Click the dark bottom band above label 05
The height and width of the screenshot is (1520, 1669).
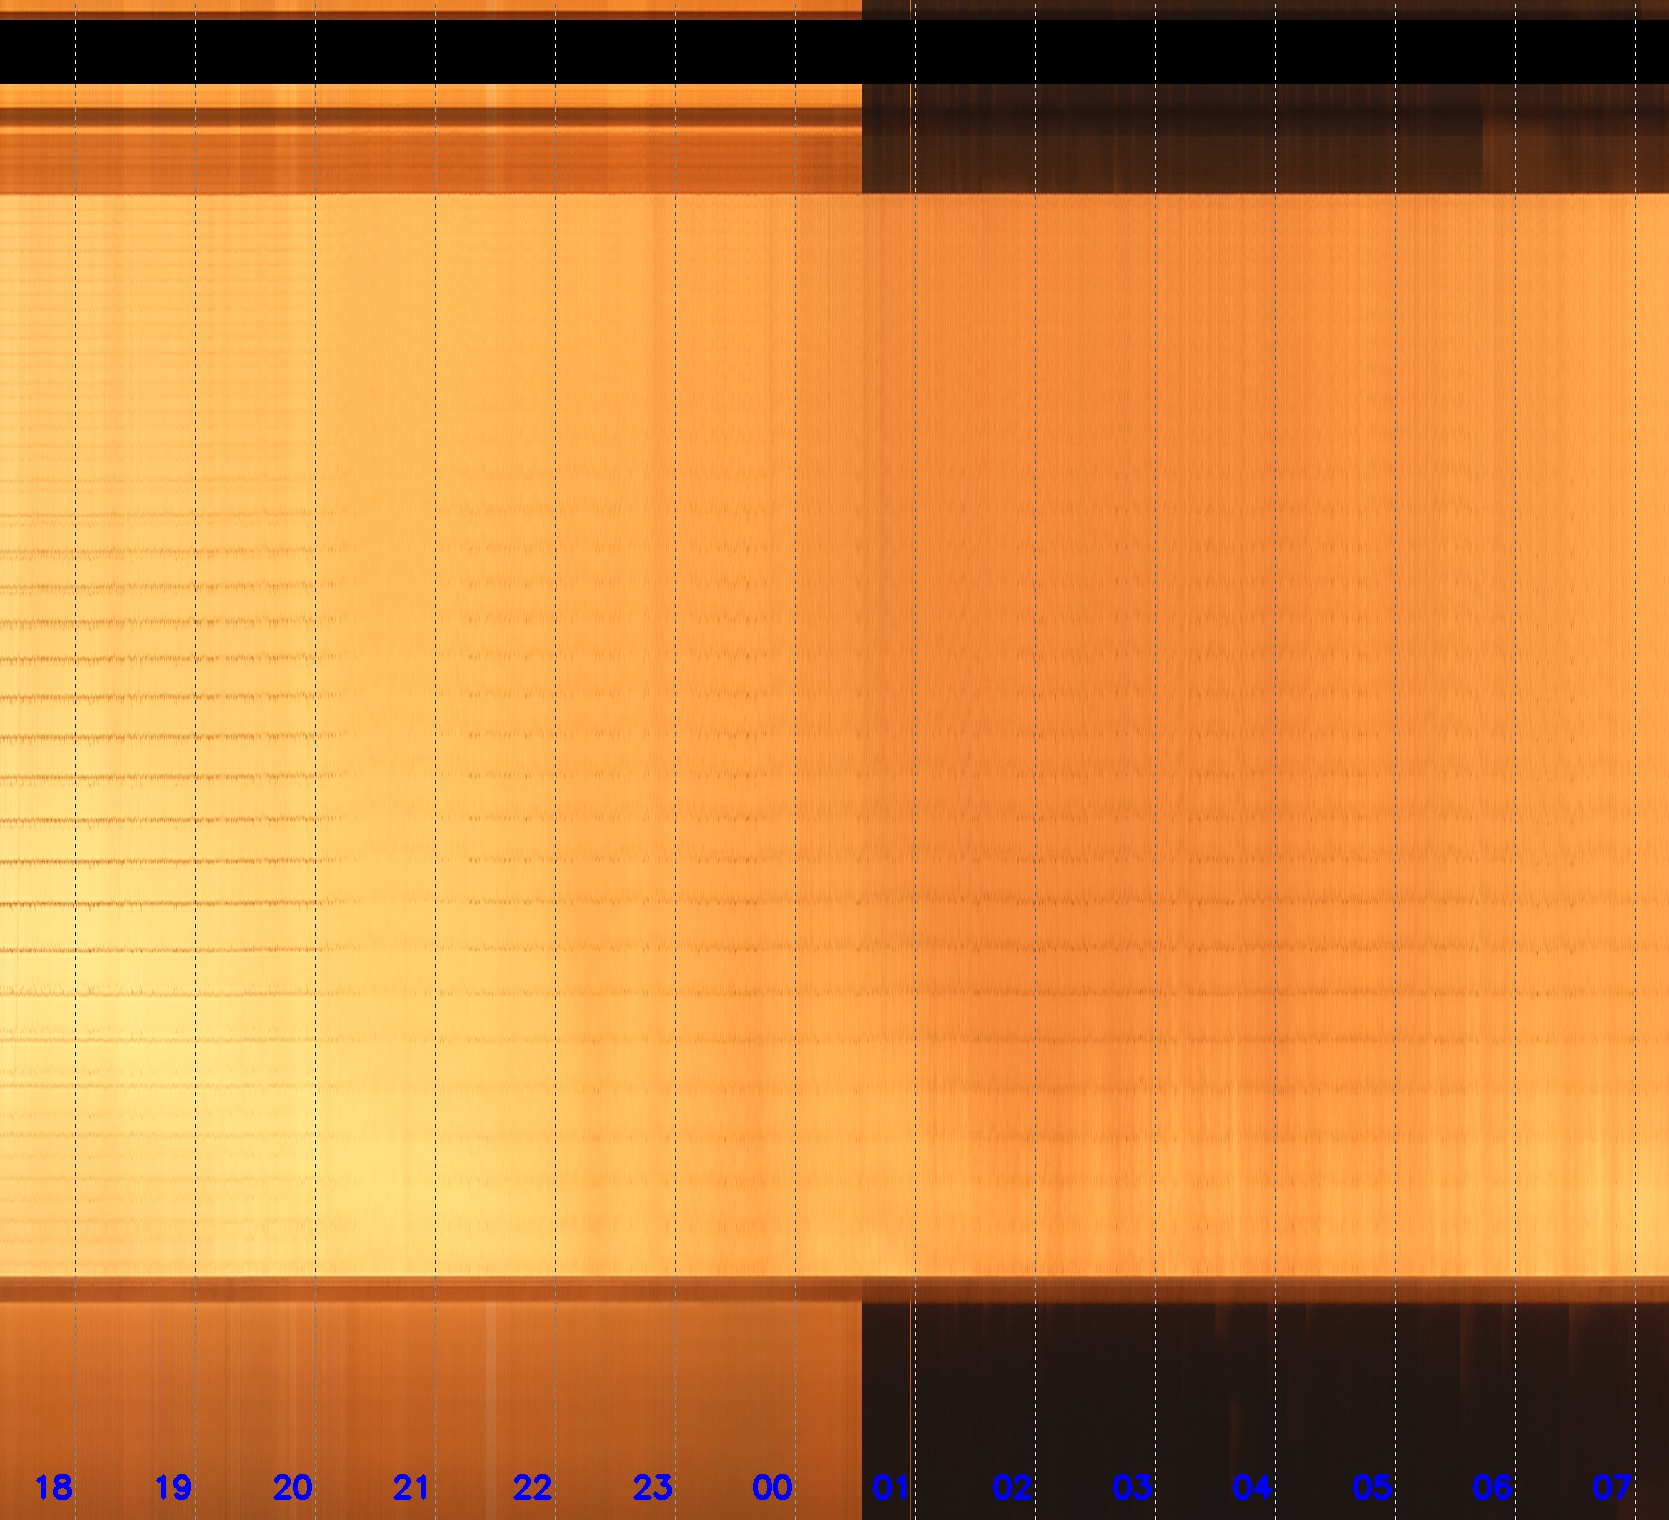1372,1380
